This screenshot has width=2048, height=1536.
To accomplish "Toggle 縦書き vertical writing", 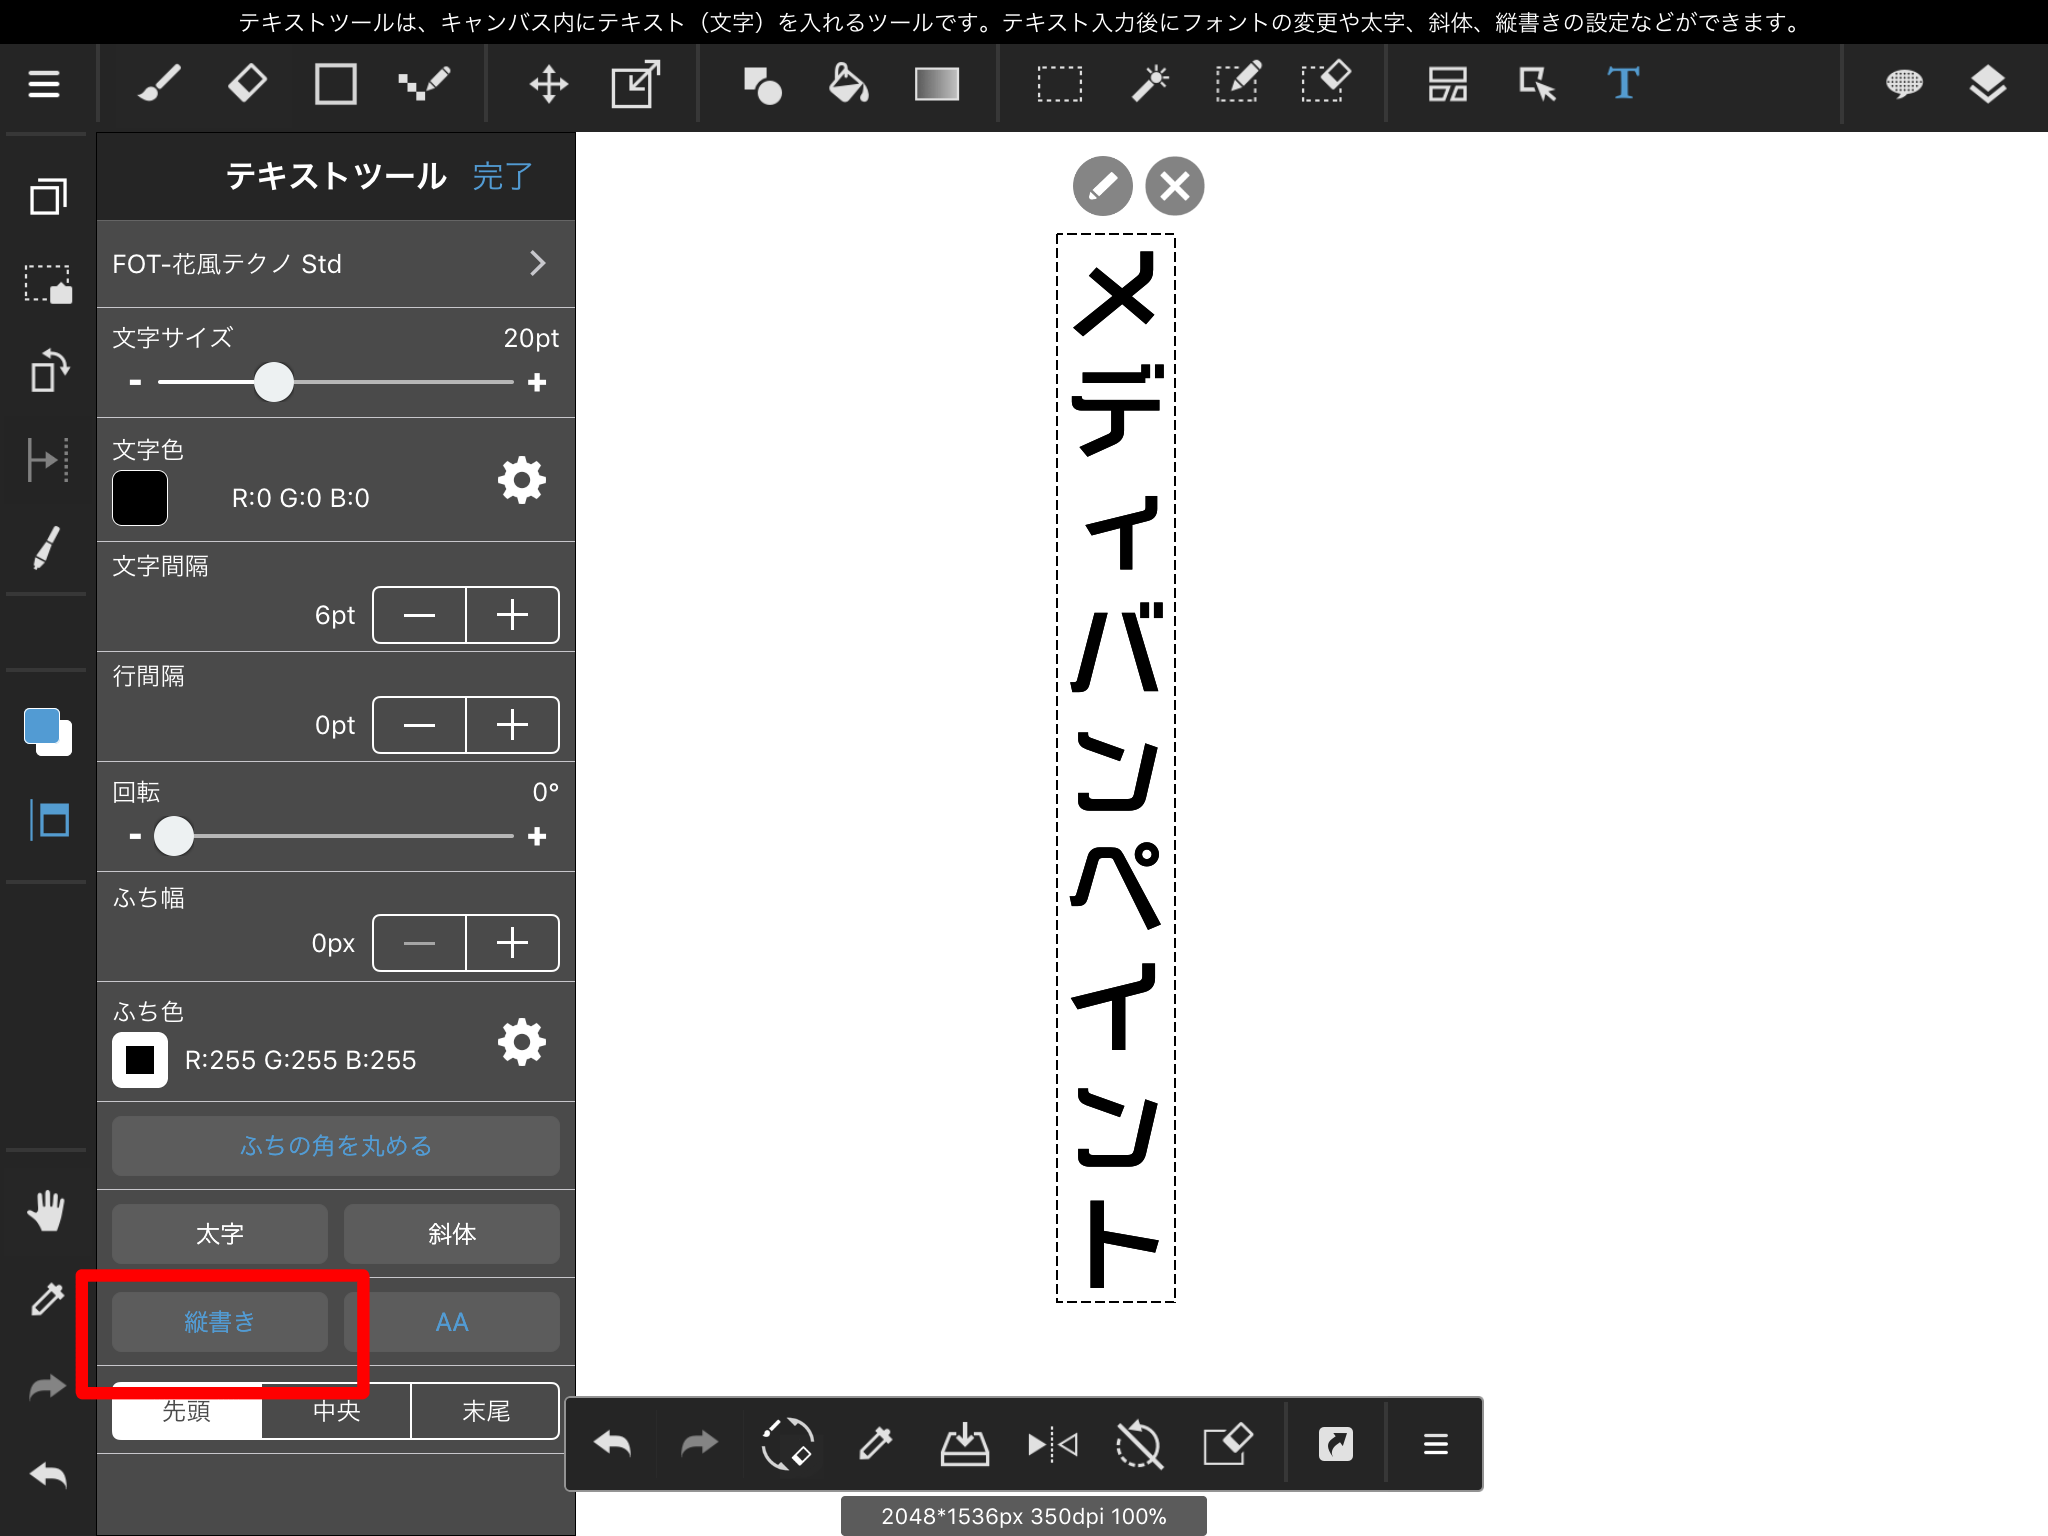I will click(x=220, y=1322).
